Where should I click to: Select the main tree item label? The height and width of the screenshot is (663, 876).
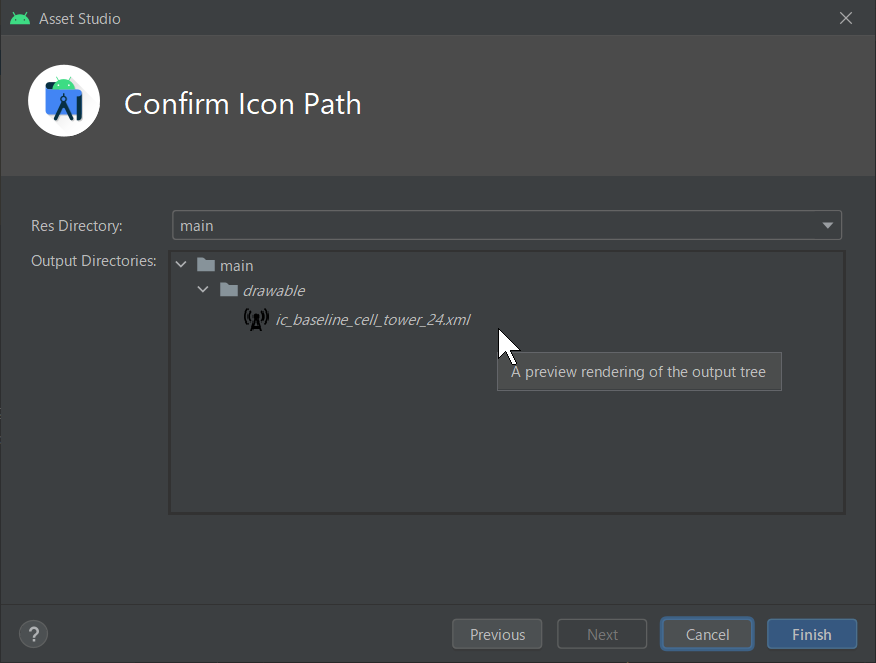point(236,266)
